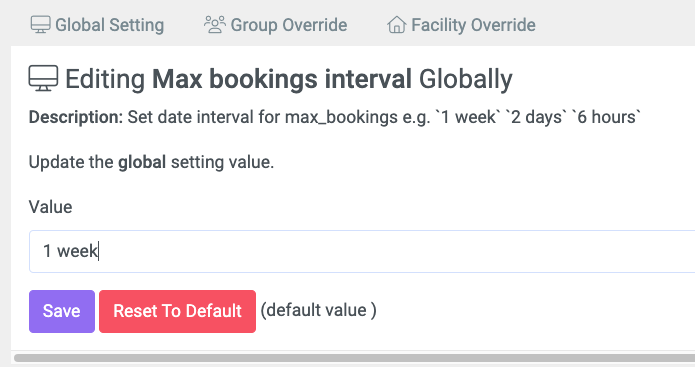
Task: Focus the Value input field
Action: [x=362, y=251]
